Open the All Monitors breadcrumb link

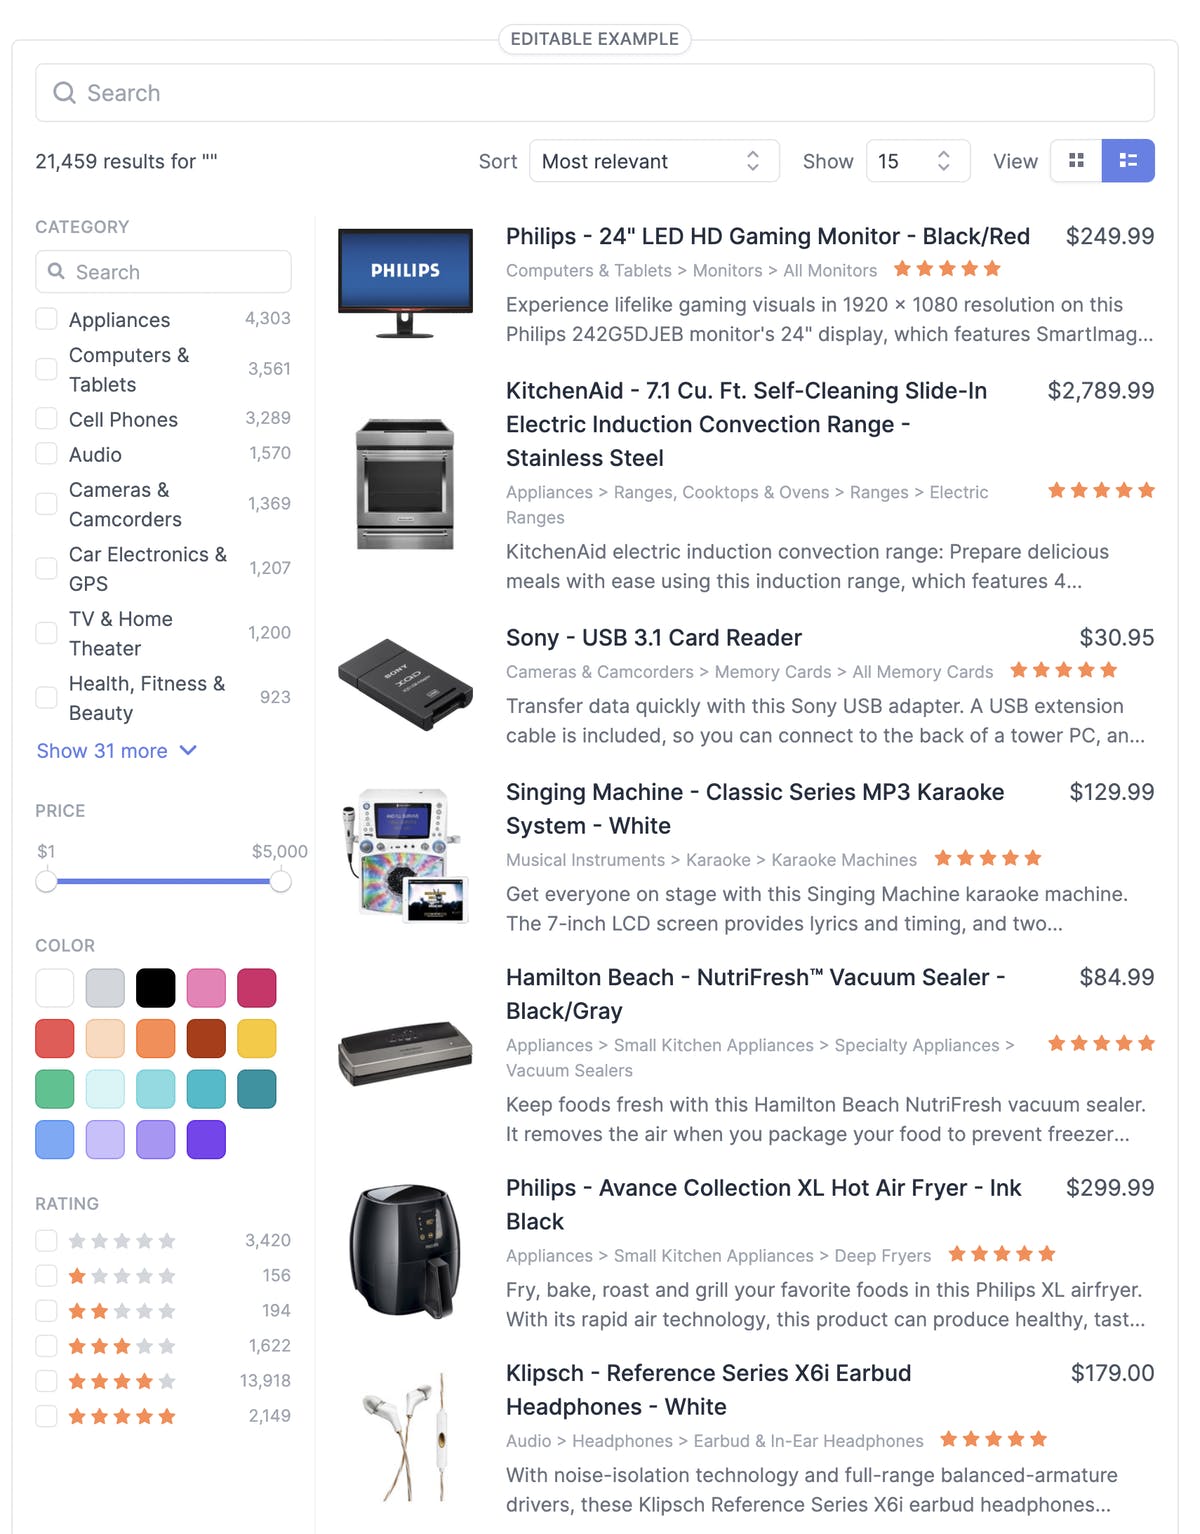(830, 270)
